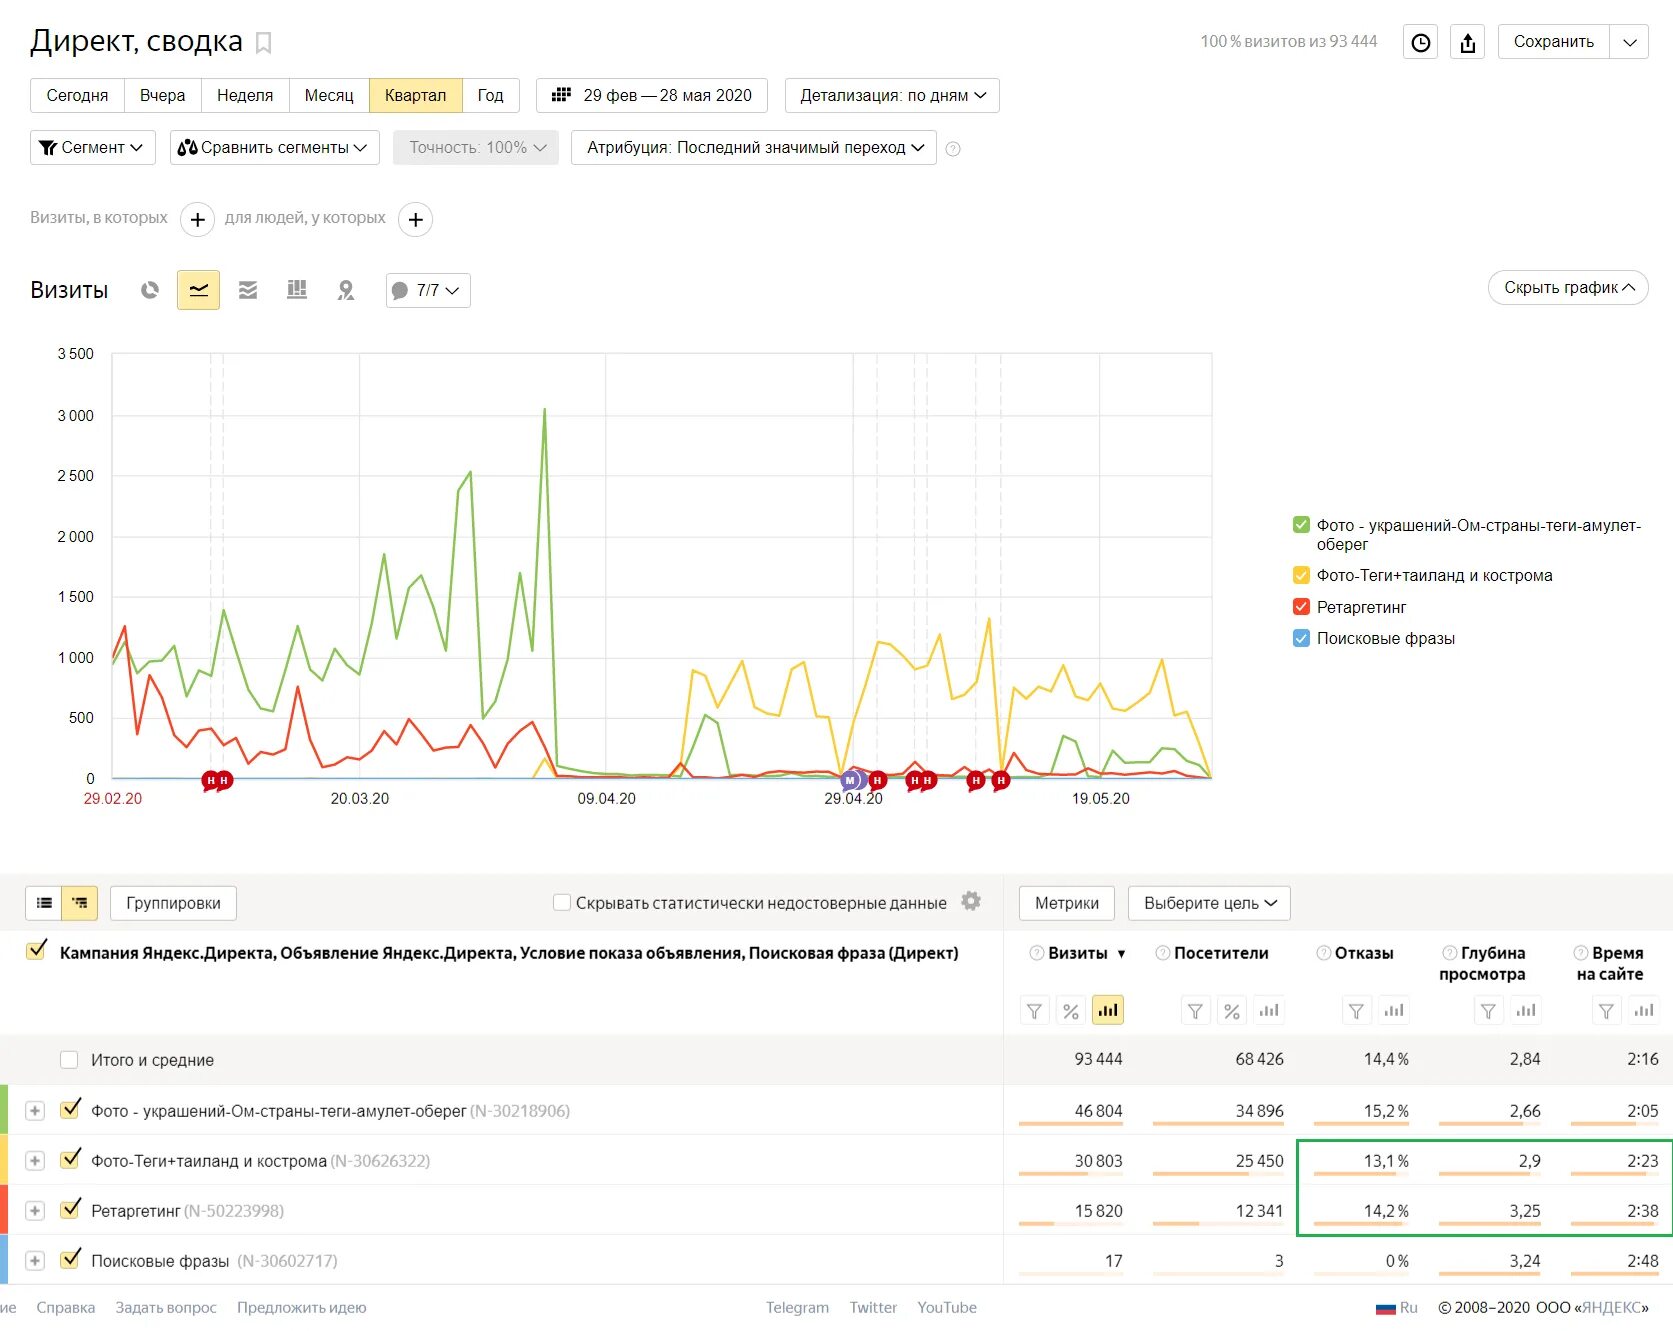
Task: Select the Сегодня period tab
Action: pyautogui.click(x=77, y=96)
